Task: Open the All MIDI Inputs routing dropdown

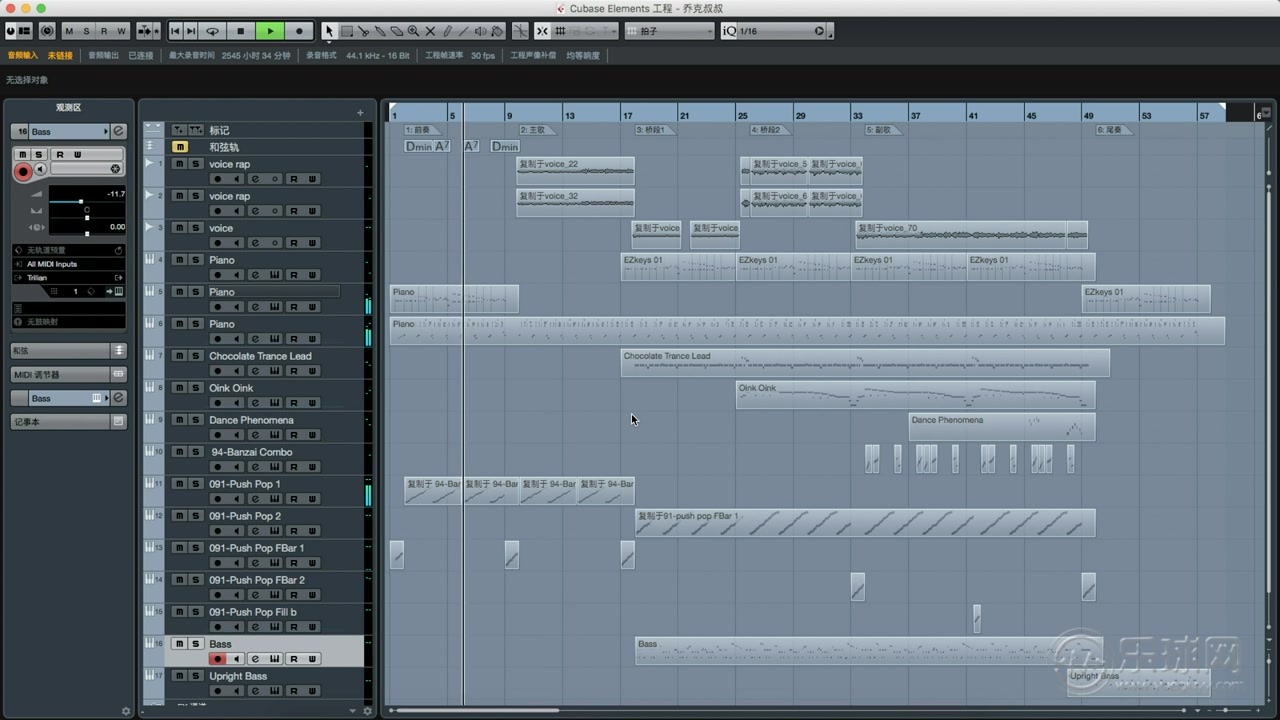Action: point(68,264)
